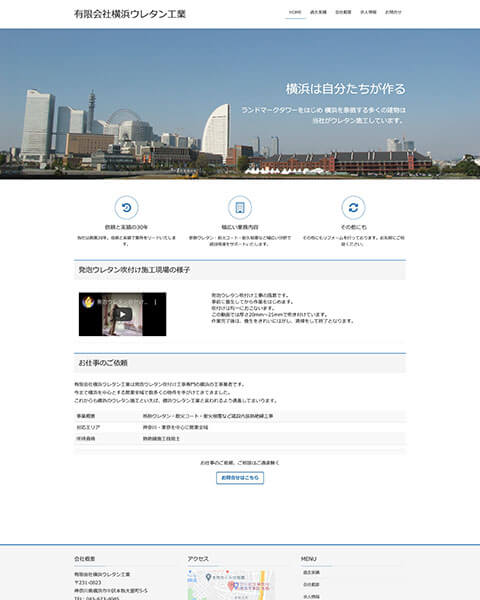Open the video's three-dot options menu
The height and width of the screenshot is (600, 480).
click(x=155, y=302)
